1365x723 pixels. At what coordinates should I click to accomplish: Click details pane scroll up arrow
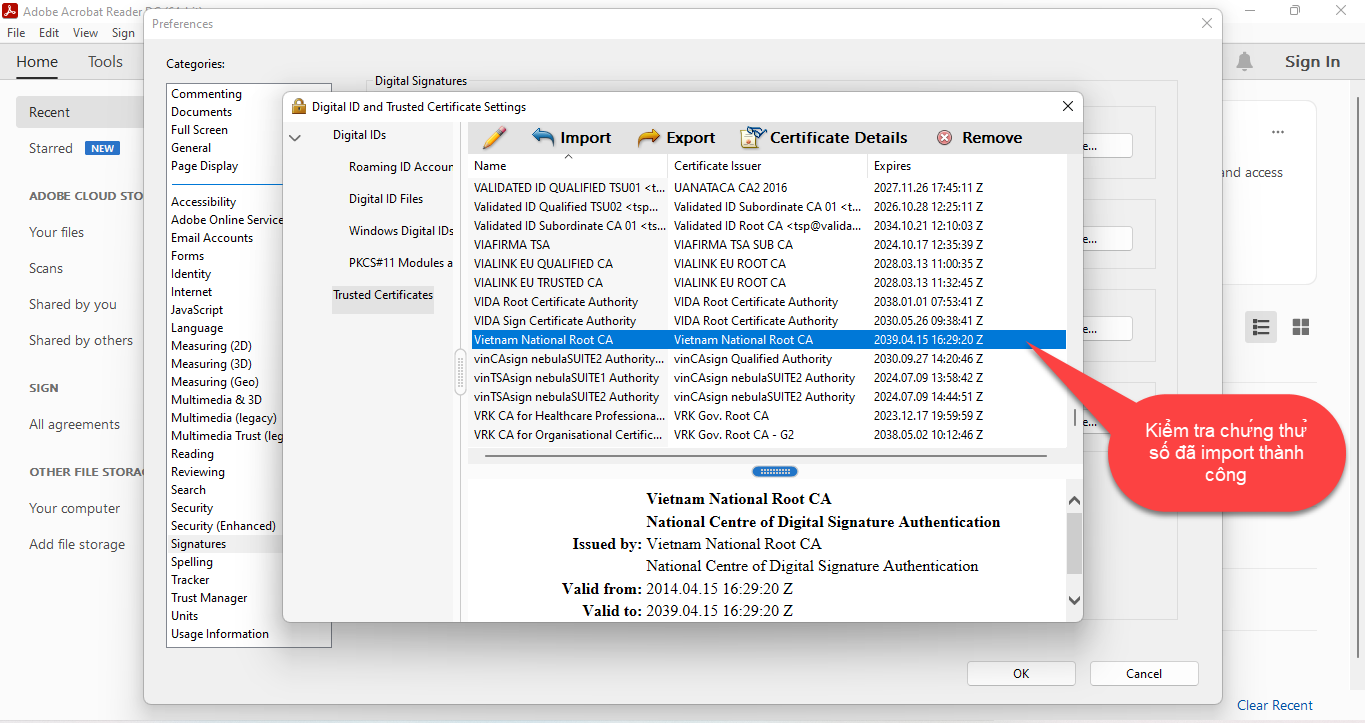click(x=1075, y=501)
